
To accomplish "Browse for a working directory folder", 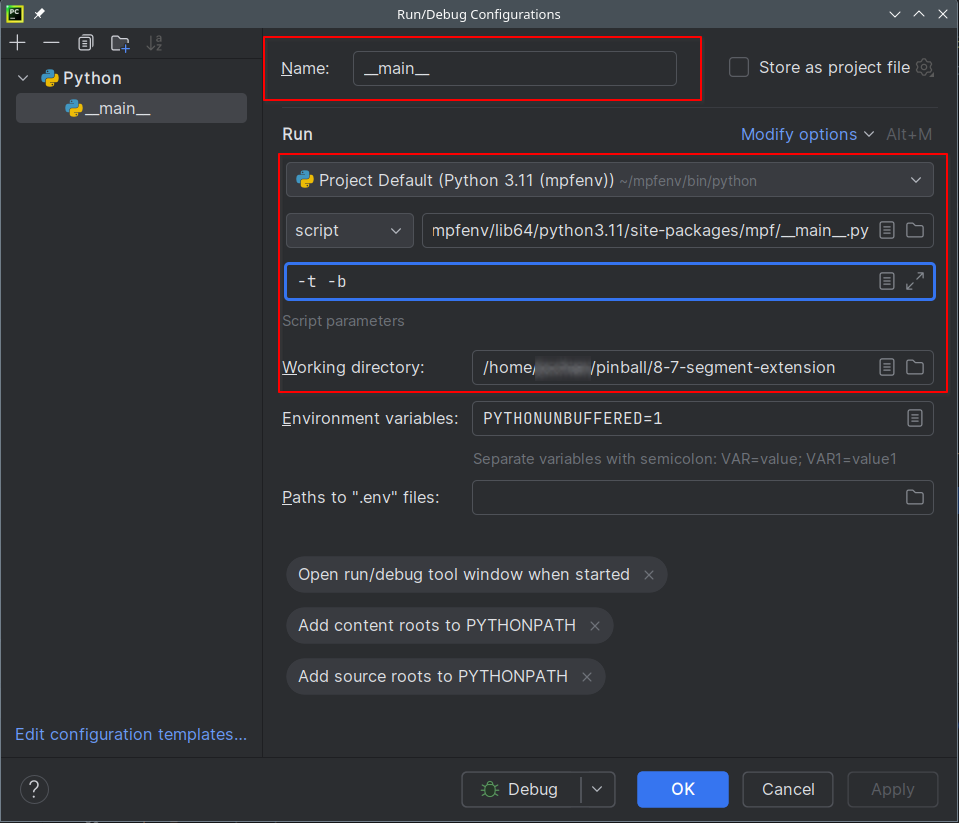I will tap(915, 367).
